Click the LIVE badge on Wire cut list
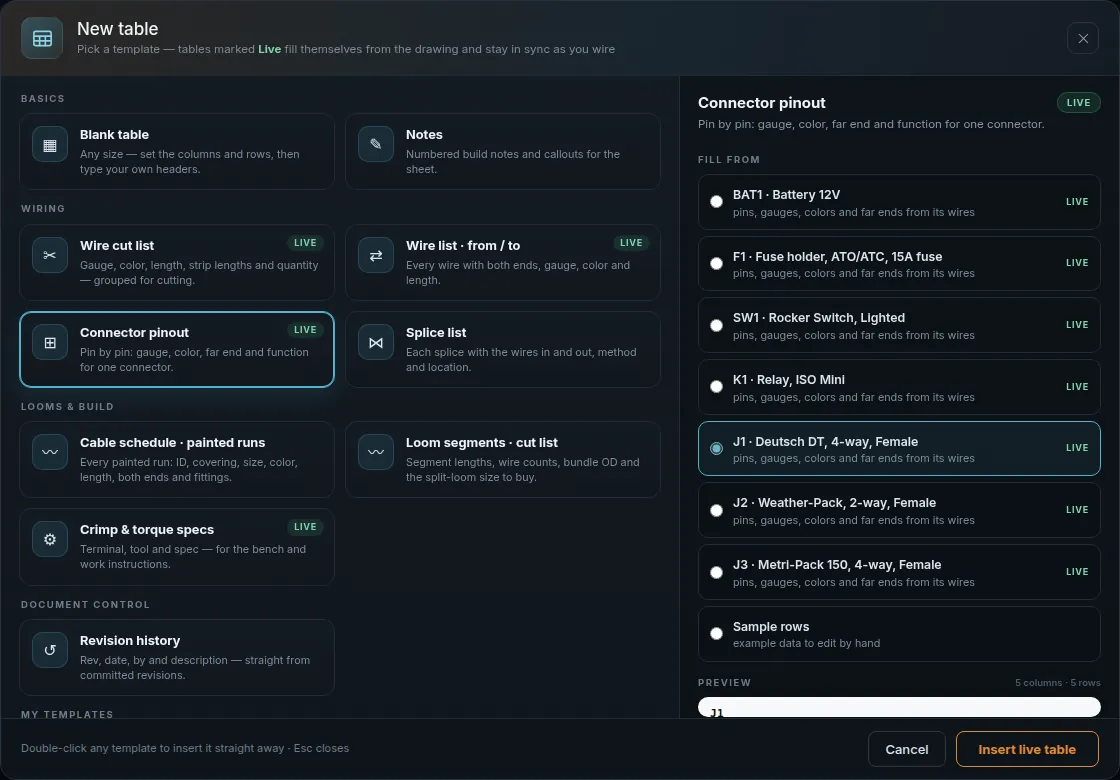 (x=305, y=243)
